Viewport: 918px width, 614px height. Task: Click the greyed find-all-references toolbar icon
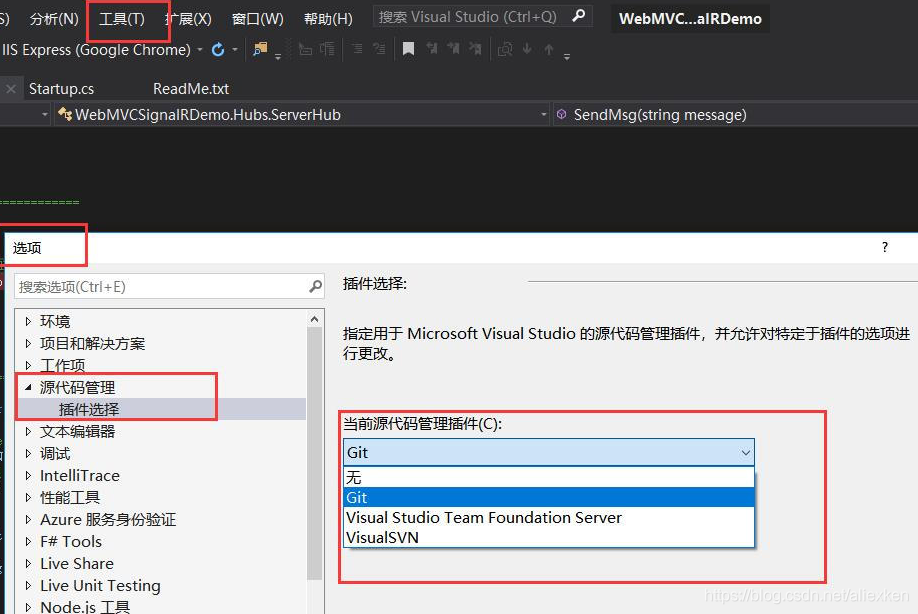(505, 49)
